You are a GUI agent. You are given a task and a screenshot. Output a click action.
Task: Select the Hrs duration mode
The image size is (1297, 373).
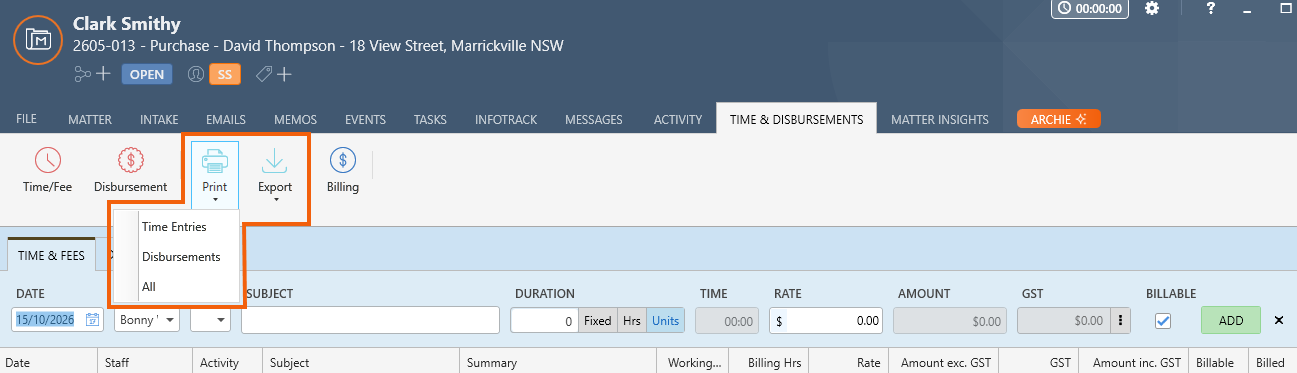click(632, 321)
